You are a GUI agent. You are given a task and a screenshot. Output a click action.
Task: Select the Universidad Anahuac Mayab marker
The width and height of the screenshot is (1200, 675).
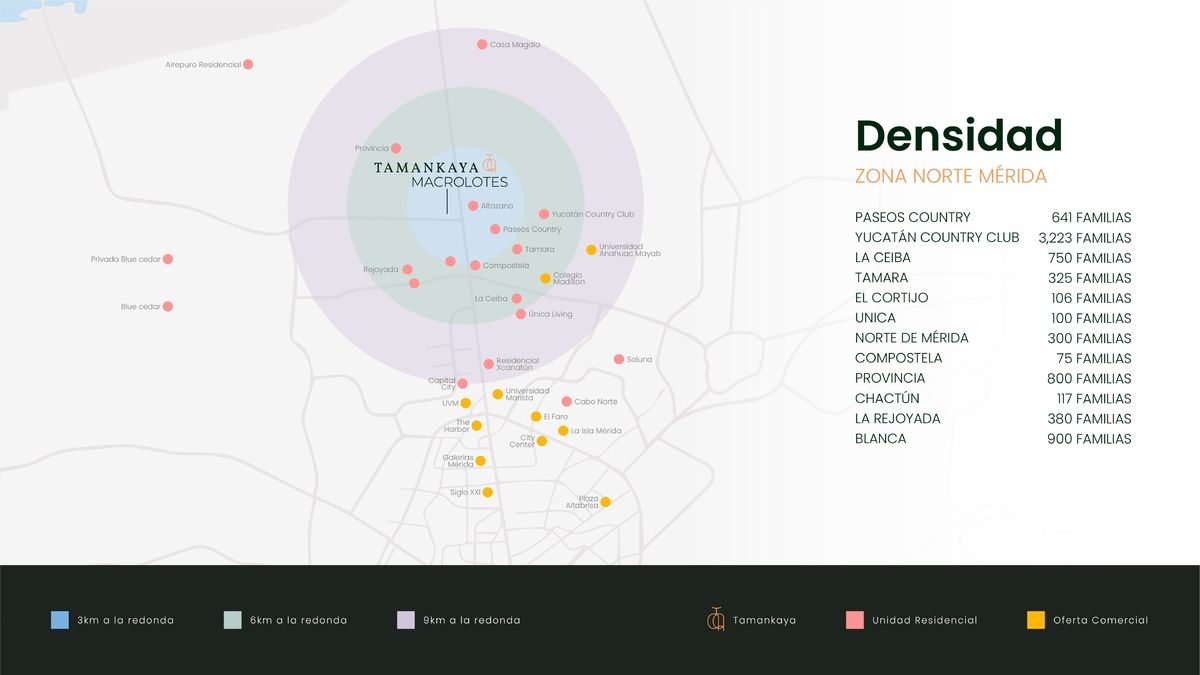tap(591, 250)
